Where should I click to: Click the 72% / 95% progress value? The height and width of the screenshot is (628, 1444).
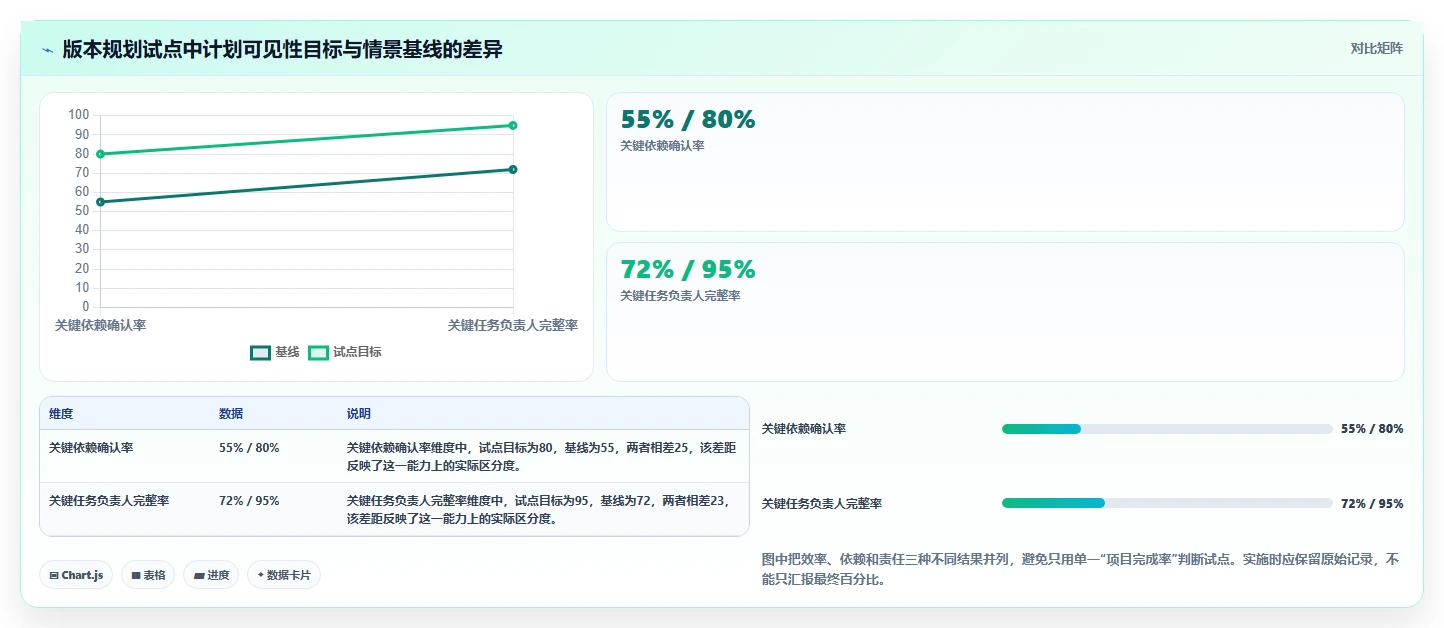click(x=1372, y=504)
